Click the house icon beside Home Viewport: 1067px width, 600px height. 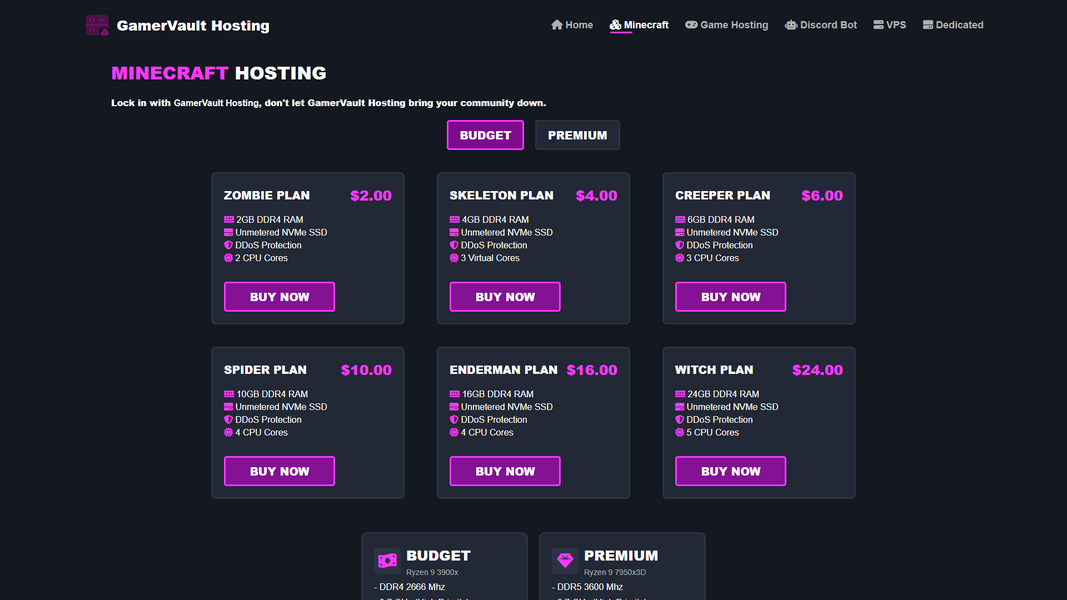[557, 24]
